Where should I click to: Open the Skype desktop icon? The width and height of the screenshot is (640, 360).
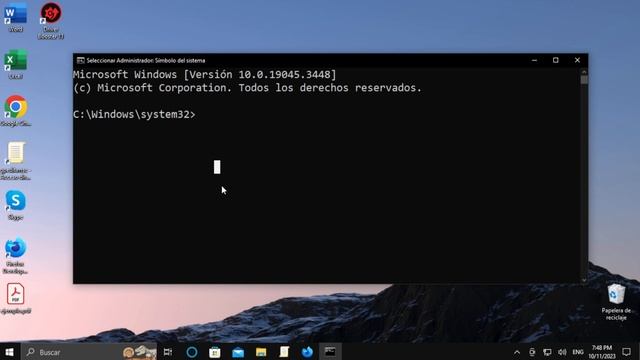pyautogui.click(x=16, y=205)
